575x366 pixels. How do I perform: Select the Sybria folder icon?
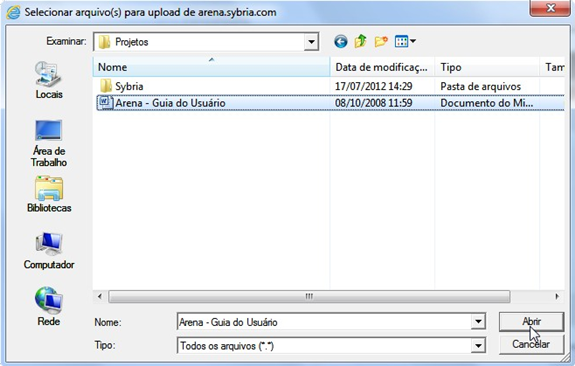tap(106, 86)
